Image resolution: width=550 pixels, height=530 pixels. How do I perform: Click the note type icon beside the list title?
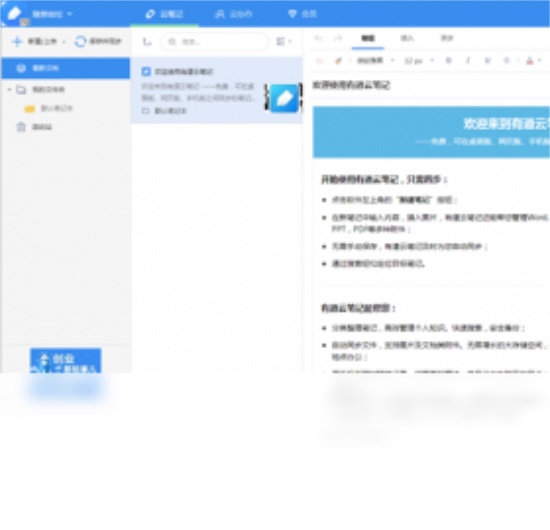146,72
